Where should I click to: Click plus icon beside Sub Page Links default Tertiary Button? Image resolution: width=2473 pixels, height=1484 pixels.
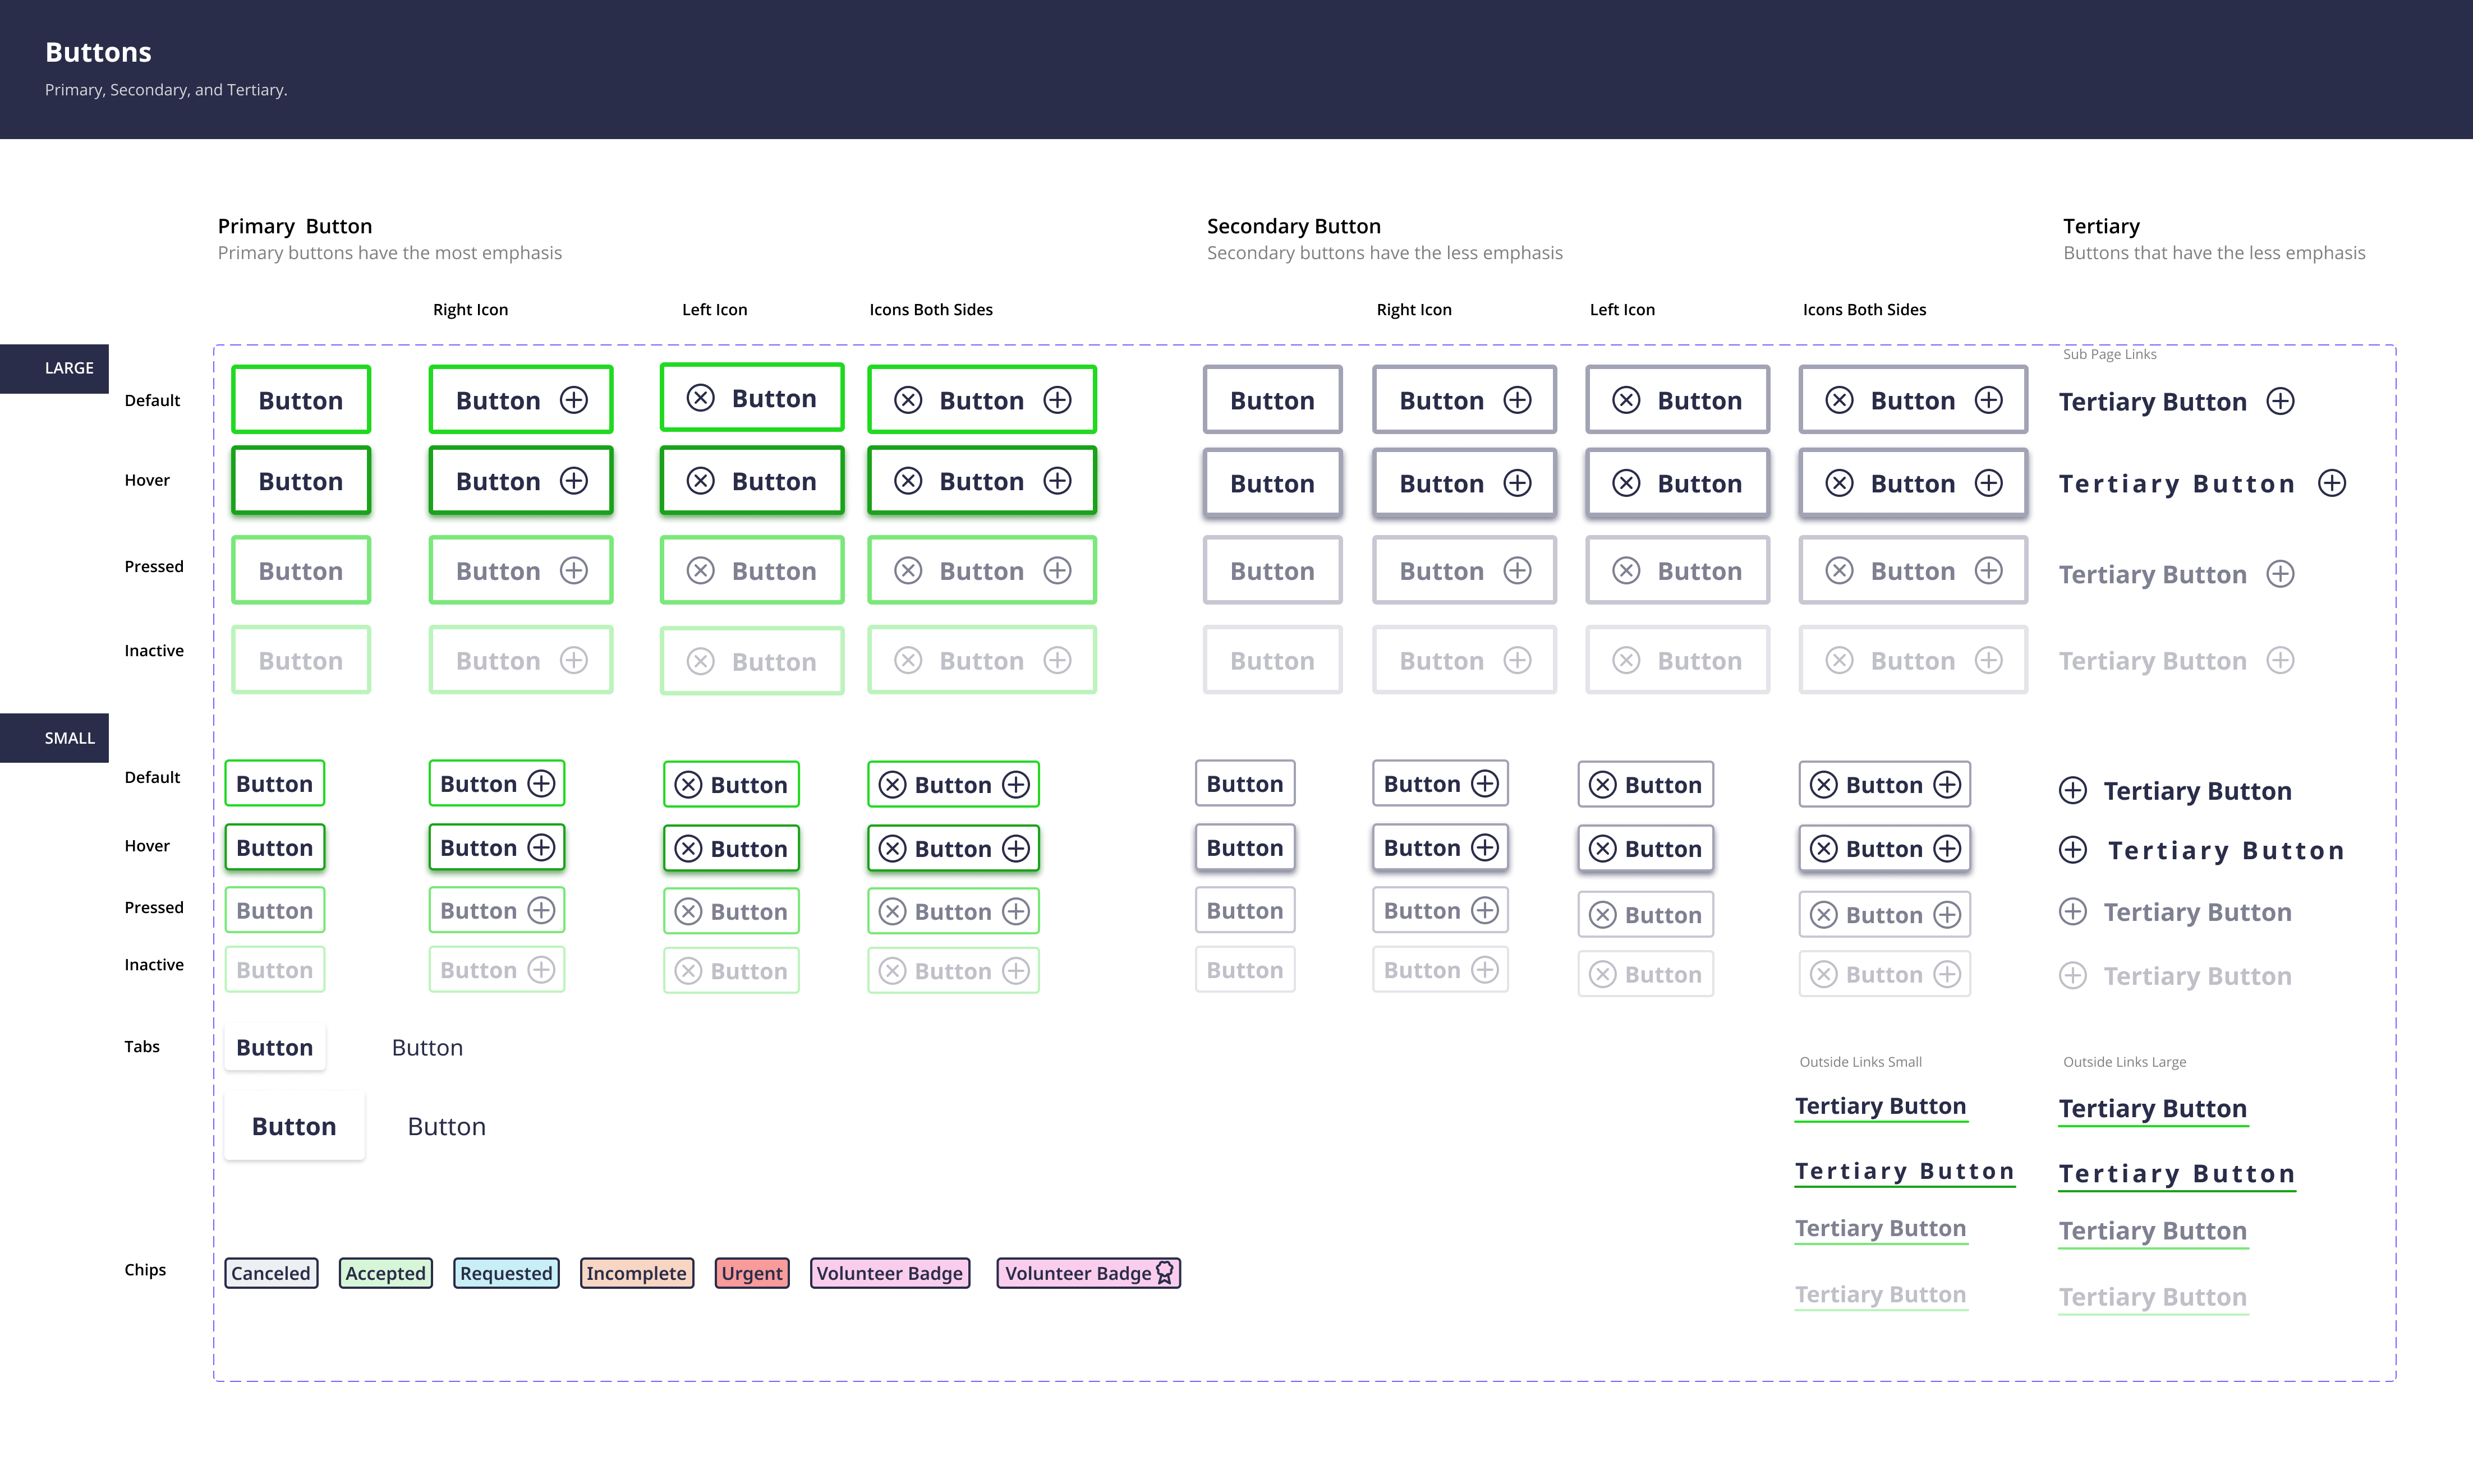coord(2280,401)
